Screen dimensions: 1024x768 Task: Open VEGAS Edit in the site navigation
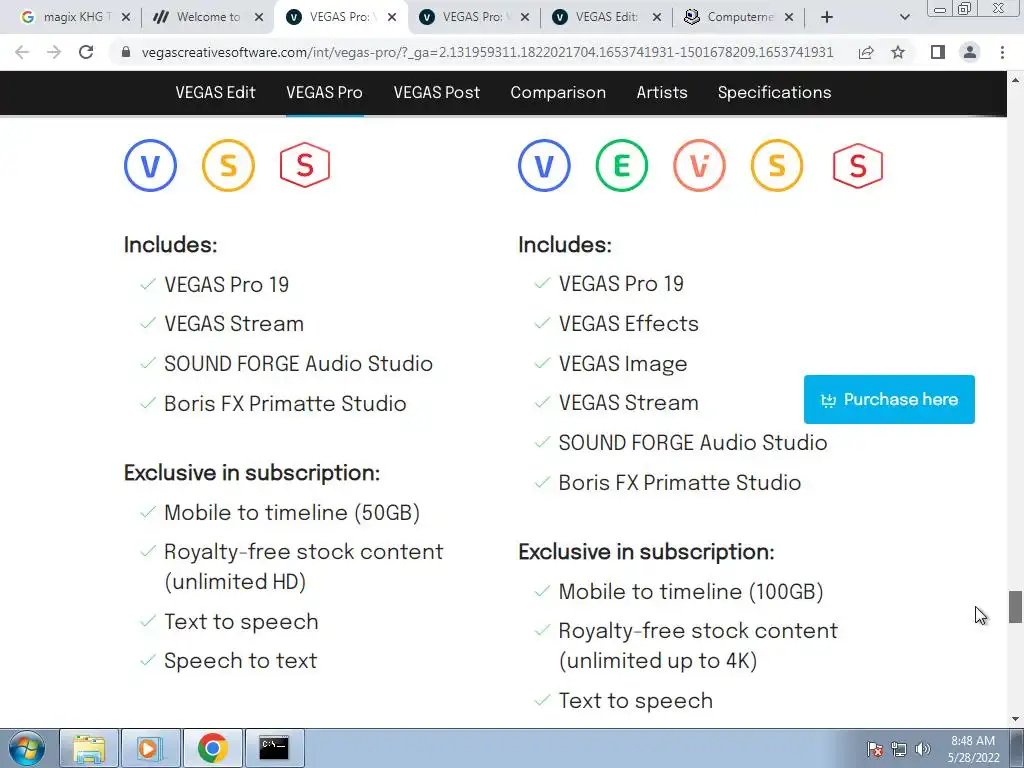click(x=215, y=93)
